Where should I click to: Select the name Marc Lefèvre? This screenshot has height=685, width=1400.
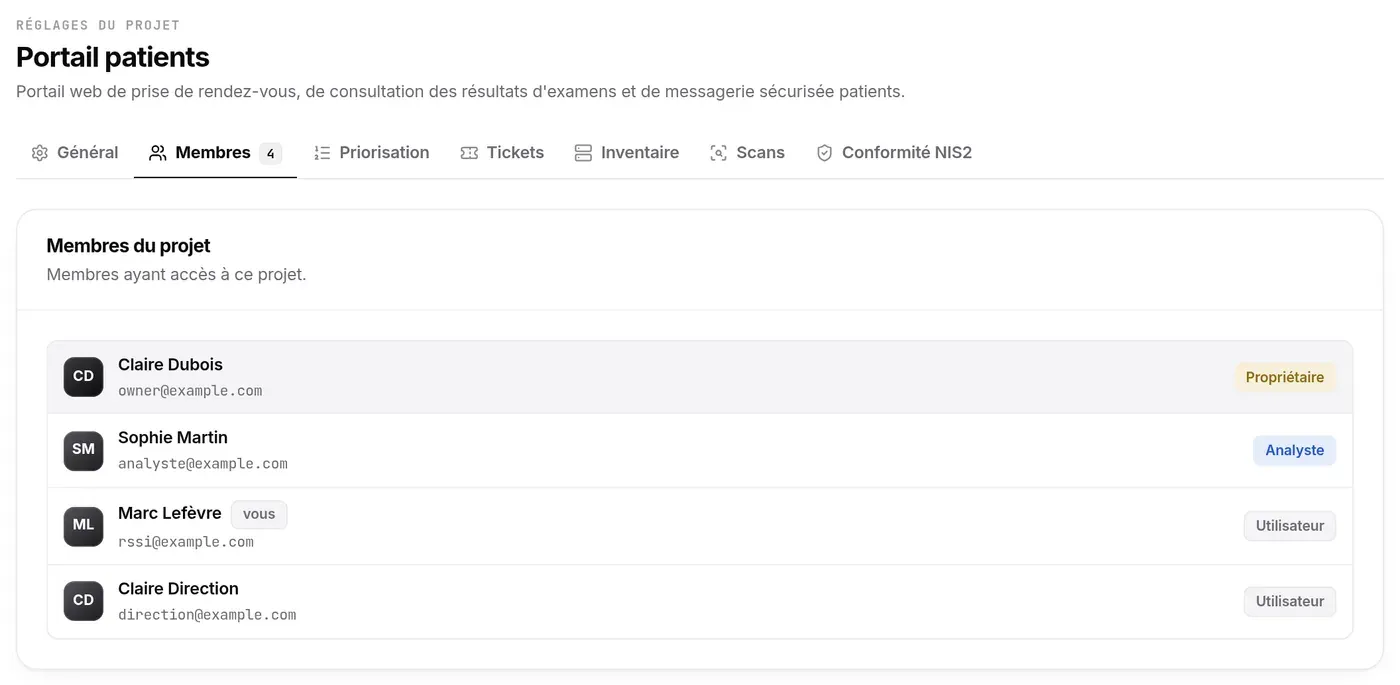[x=170, y=513]
